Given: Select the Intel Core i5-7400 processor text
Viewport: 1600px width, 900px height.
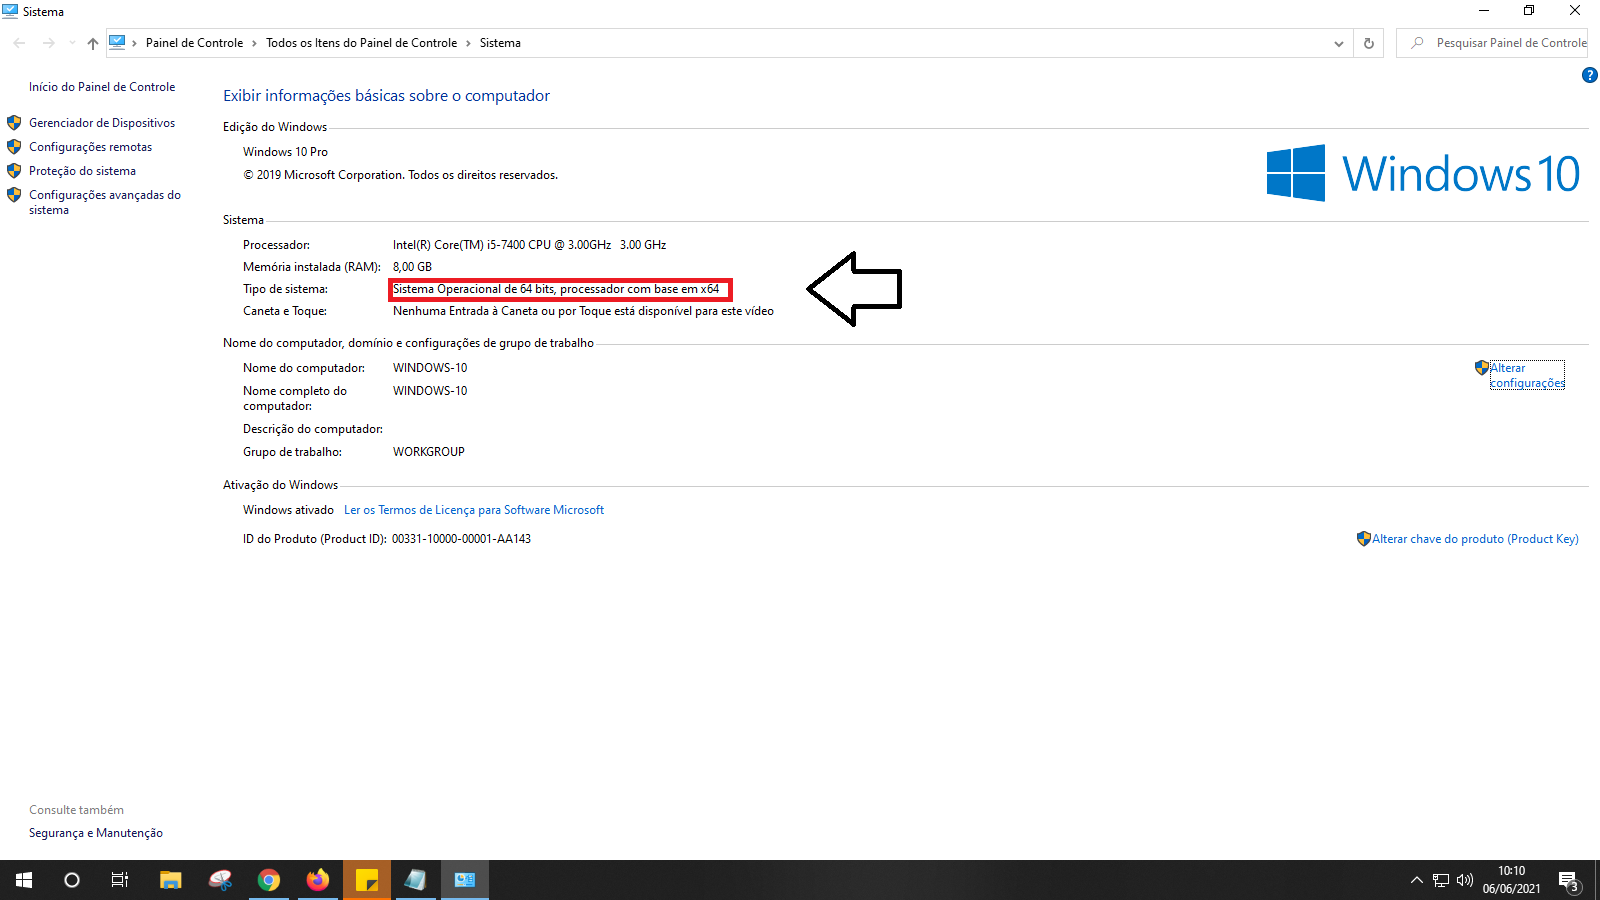Looking at the screenshot, I should click(x=529, y=245).
